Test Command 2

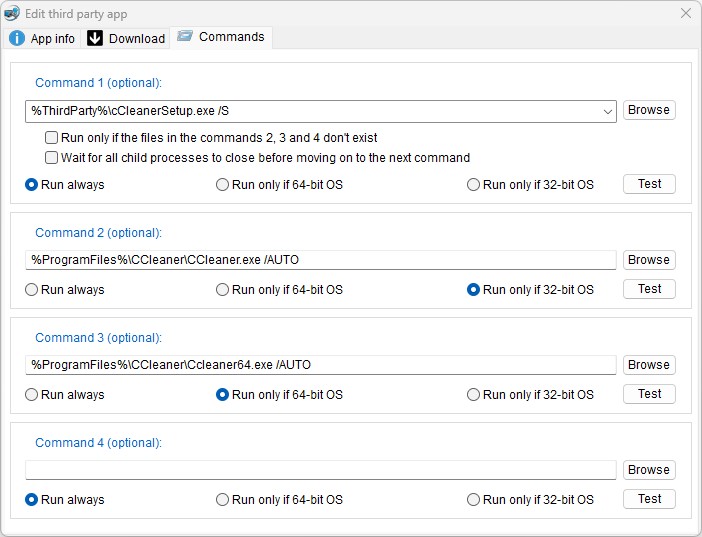pos(649,289)
